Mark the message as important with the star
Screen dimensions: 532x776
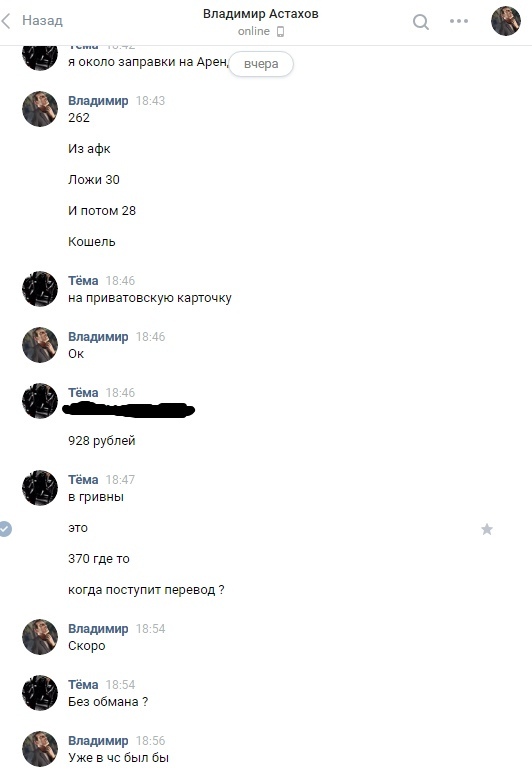click(487, 530)
